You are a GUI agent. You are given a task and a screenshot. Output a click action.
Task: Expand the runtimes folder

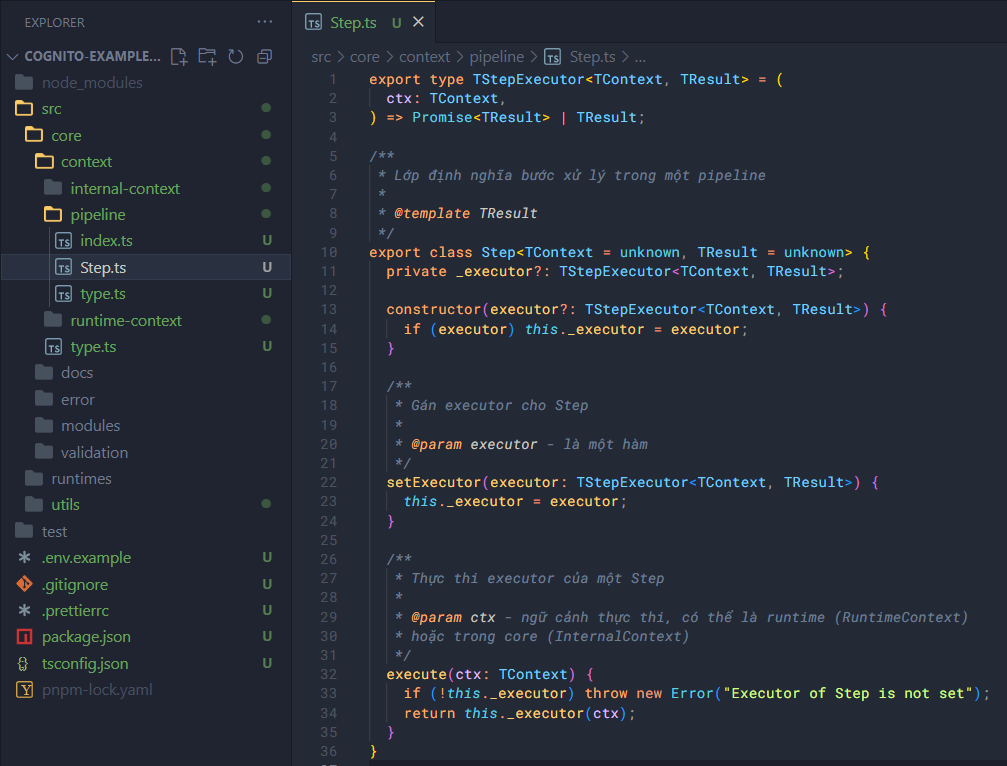[81, 478]
